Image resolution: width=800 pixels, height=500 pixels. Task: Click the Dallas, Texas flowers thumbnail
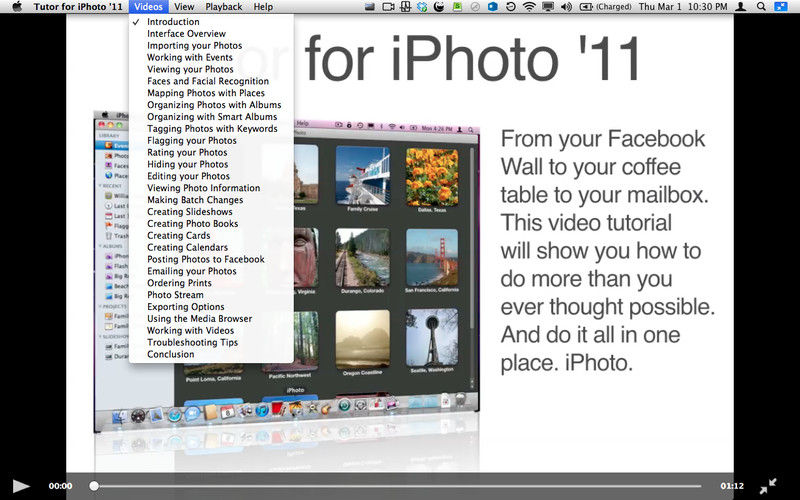point(432,177)
